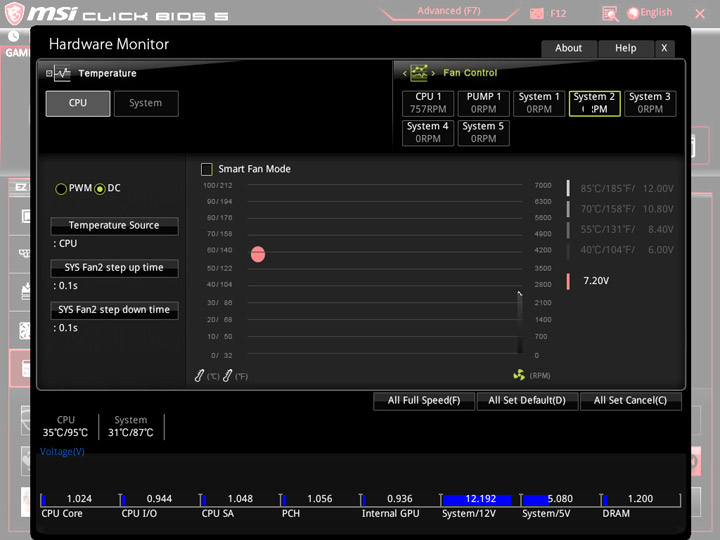Open the Help button
The image size is (720, 540).
[x=626, y=48]
